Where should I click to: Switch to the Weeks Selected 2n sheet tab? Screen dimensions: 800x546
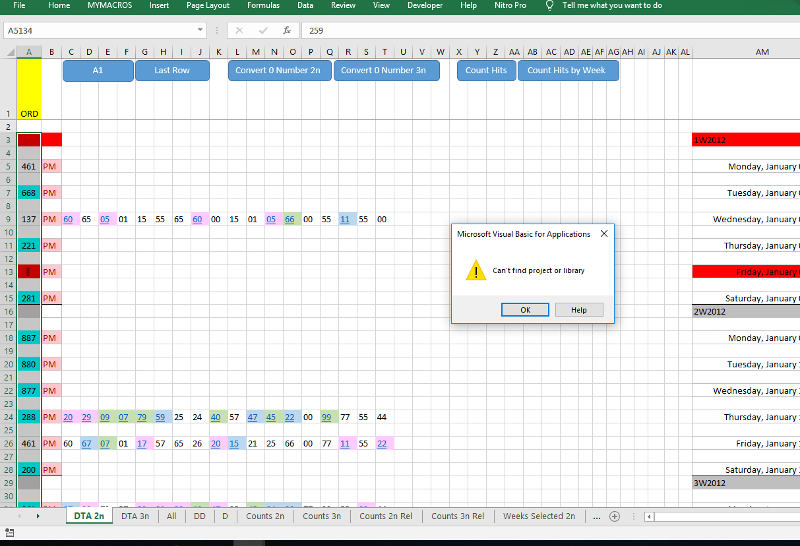click(539, 516)
